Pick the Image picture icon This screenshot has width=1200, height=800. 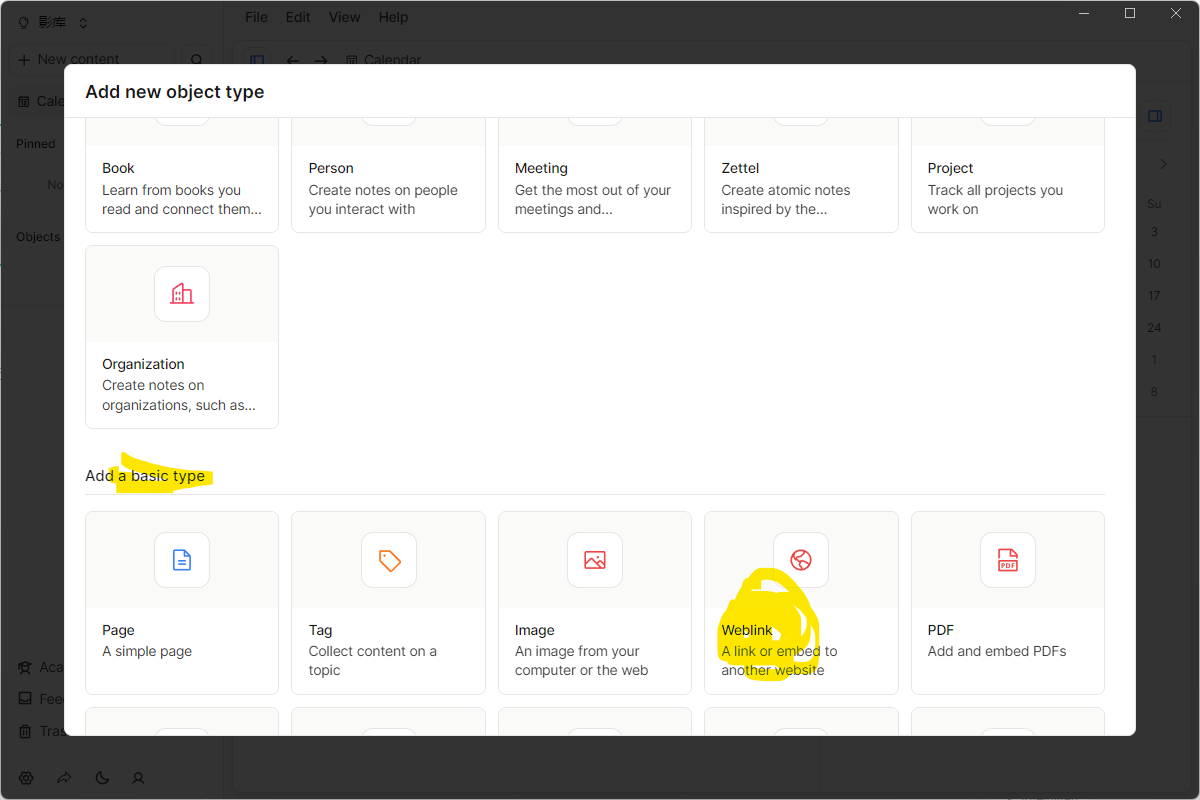pos(595,560)
